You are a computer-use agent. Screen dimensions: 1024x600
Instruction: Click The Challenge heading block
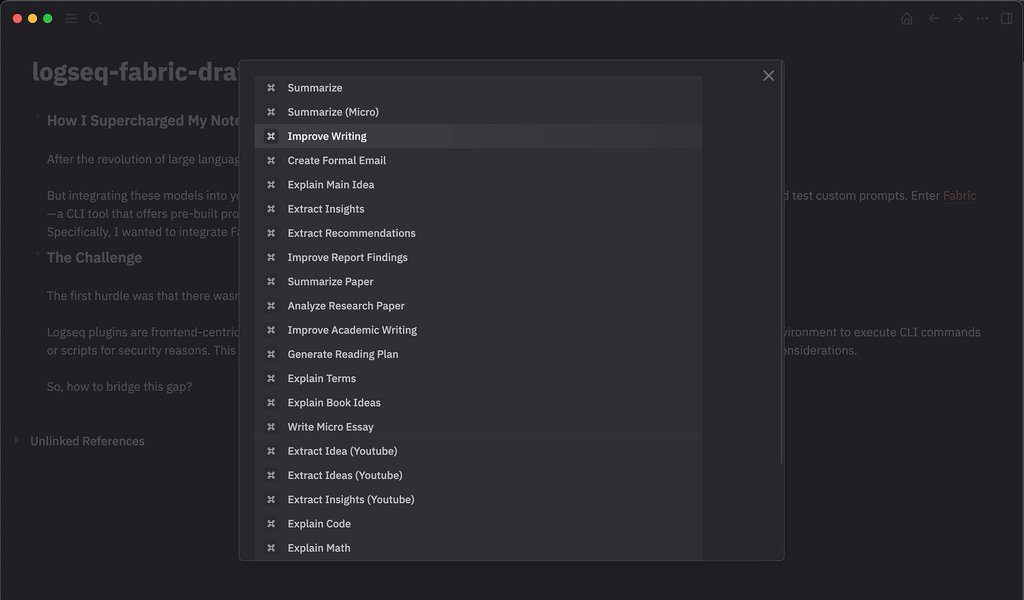point(94,257)
